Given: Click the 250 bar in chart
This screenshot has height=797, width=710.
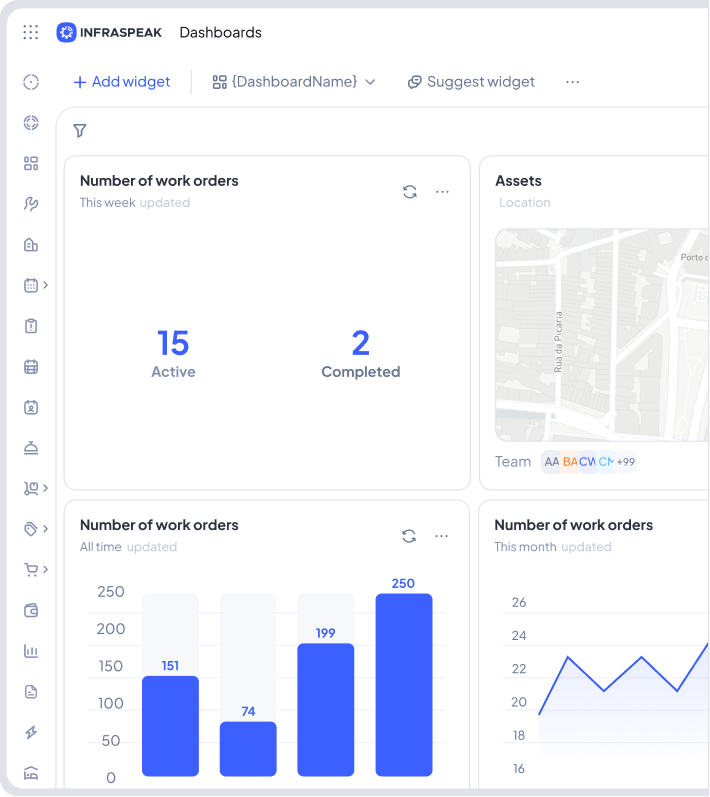Looking at the screenshot, I should tap(404, 685).
